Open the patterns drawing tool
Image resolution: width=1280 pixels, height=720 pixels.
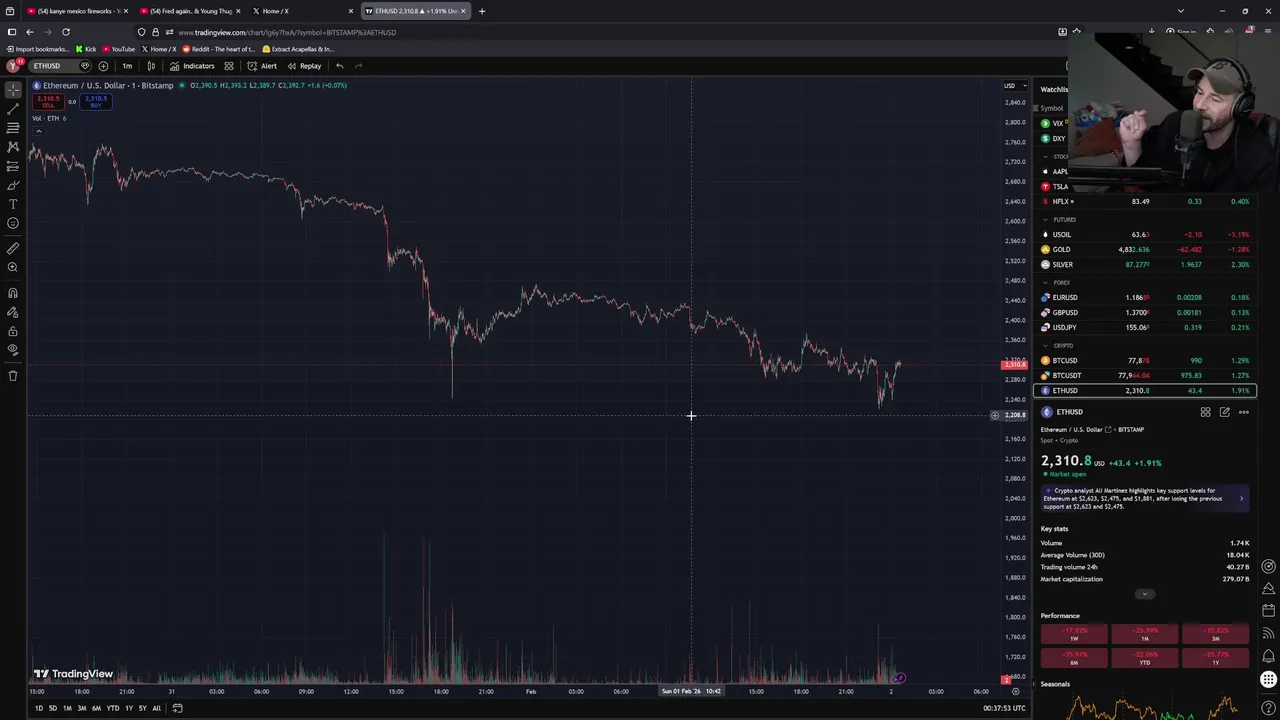pos(13,146)
